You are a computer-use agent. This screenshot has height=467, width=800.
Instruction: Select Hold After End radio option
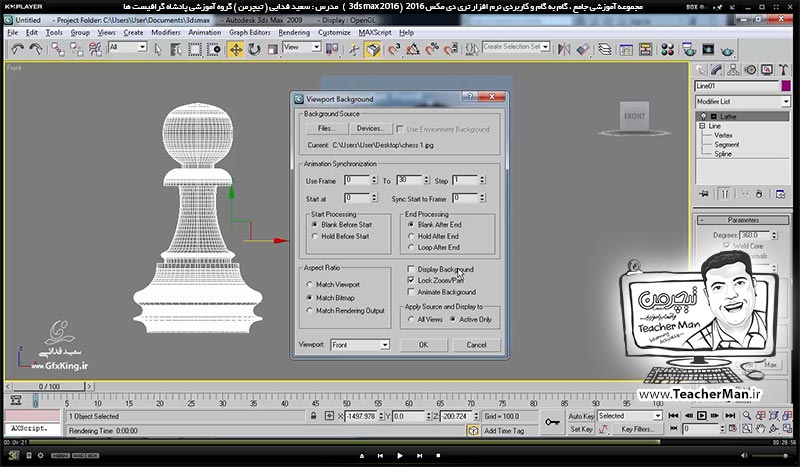click(x=411, y=236)
